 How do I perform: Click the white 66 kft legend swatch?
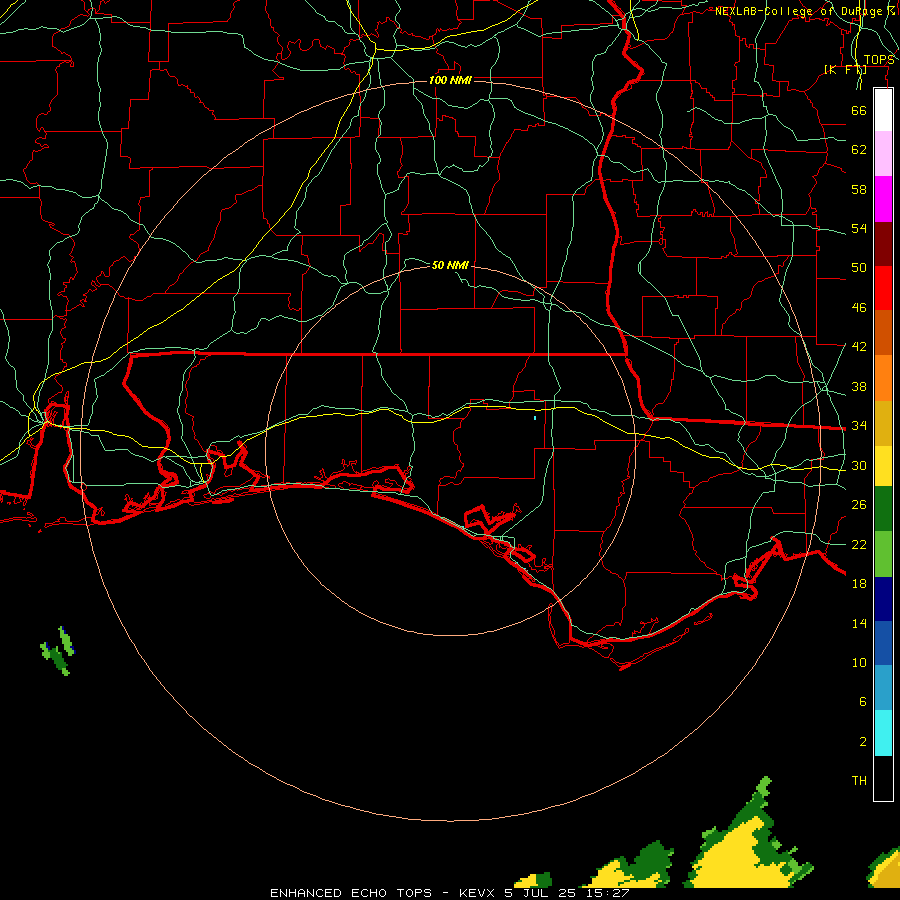[x=883, y=110]
